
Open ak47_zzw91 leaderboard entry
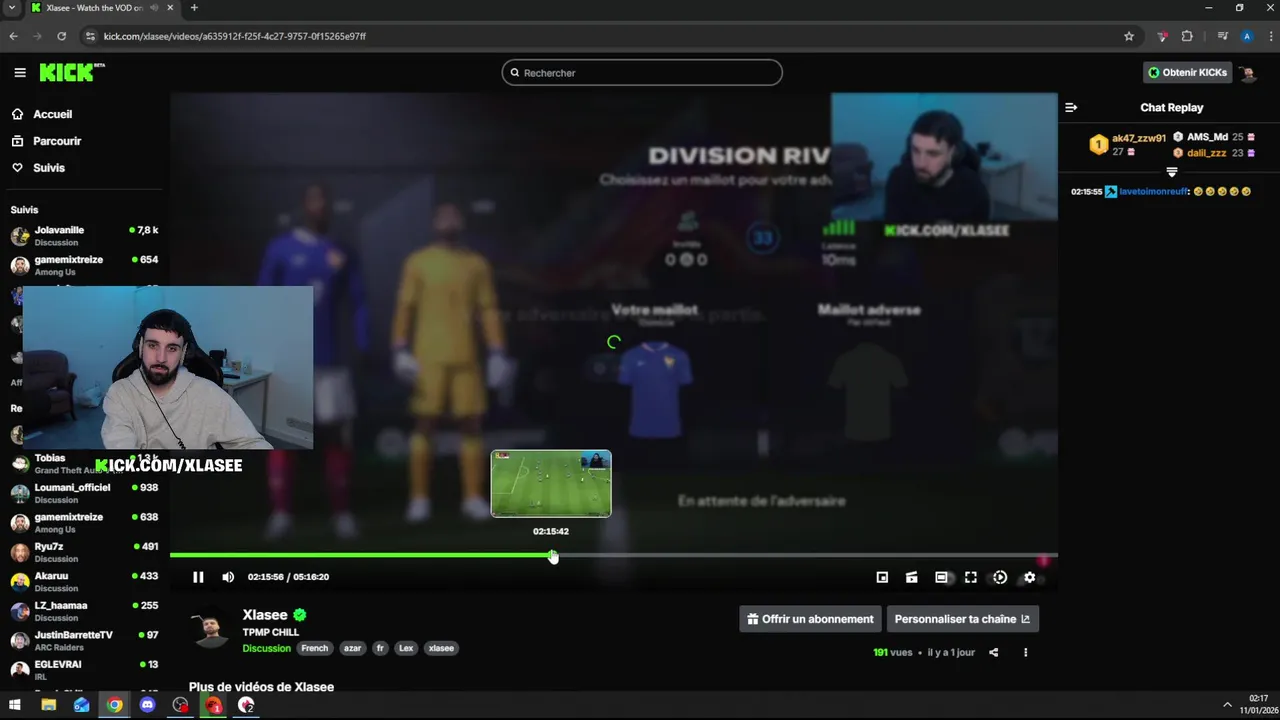(x=1128, y=145)
